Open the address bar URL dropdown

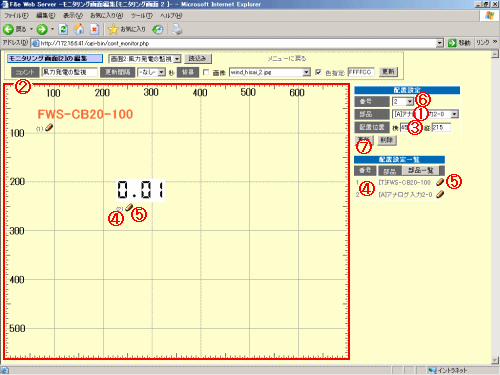tap(440, 43)
